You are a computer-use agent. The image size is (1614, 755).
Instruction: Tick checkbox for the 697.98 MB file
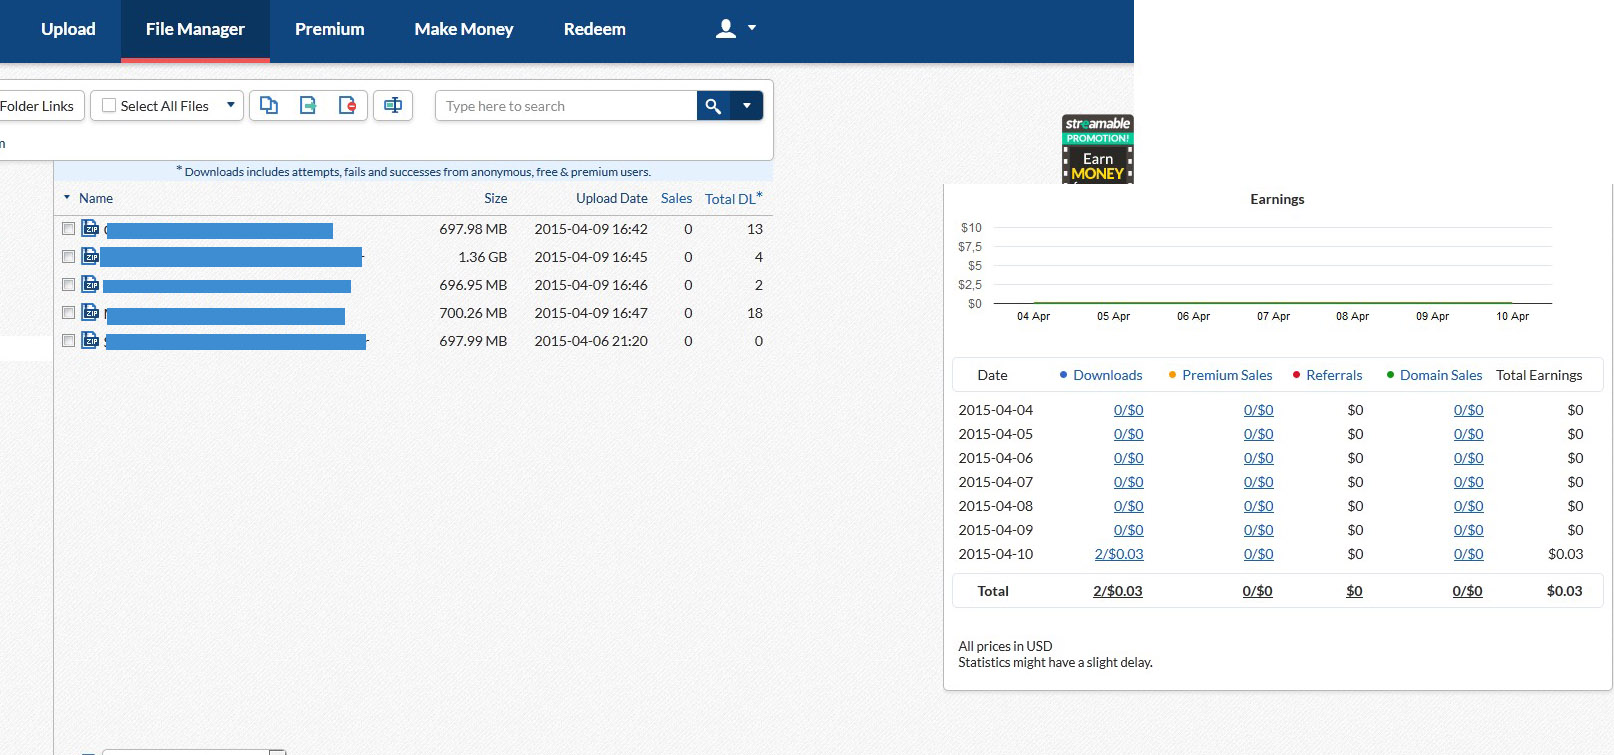(68, 229)
